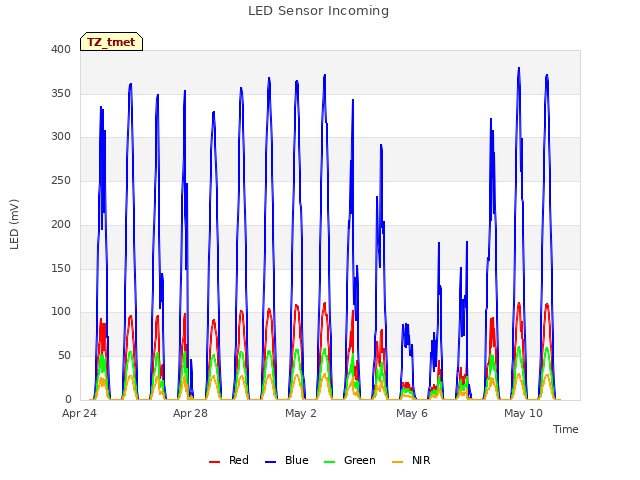Click the 350 y-axis tick label

(61, 93)
